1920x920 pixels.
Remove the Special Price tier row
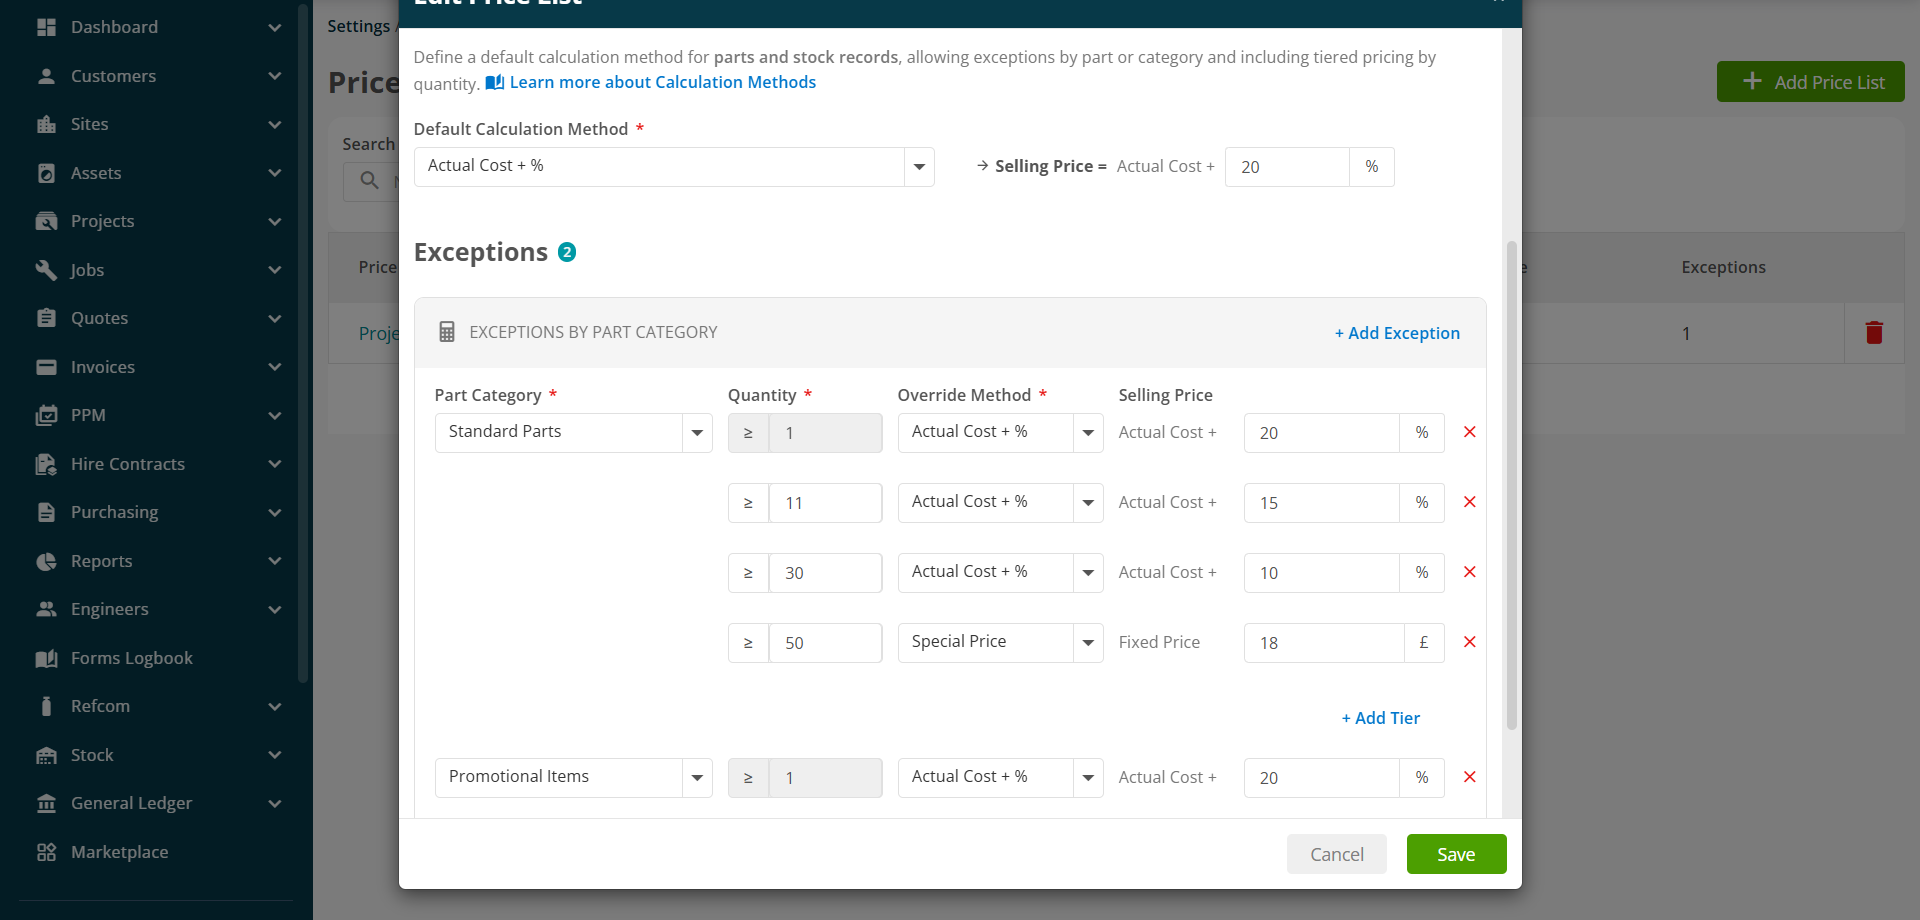click(x=1470, y=642)
